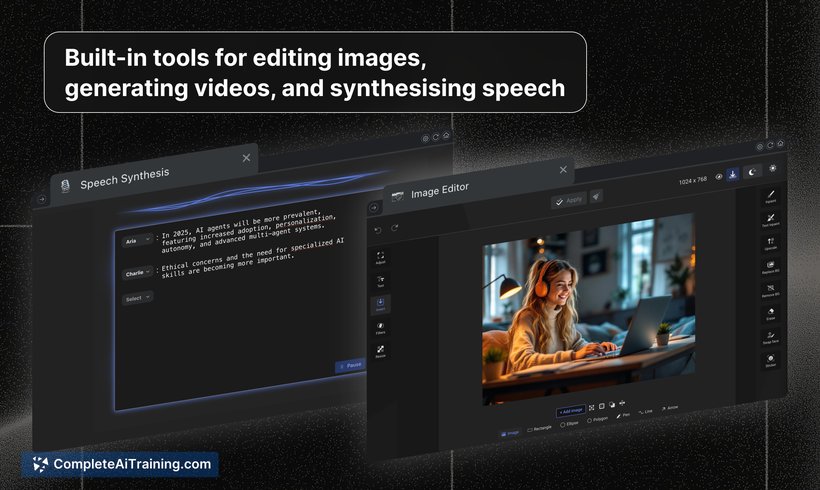Choose the Rectangle shape option

[539, 428]
